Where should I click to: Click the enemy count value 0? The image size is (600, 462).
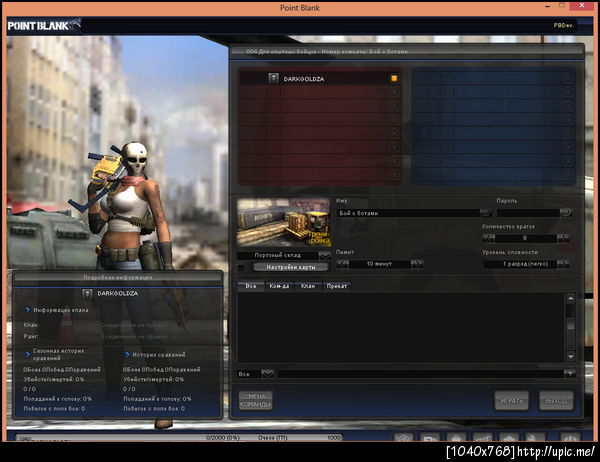(x=525, y=238)
